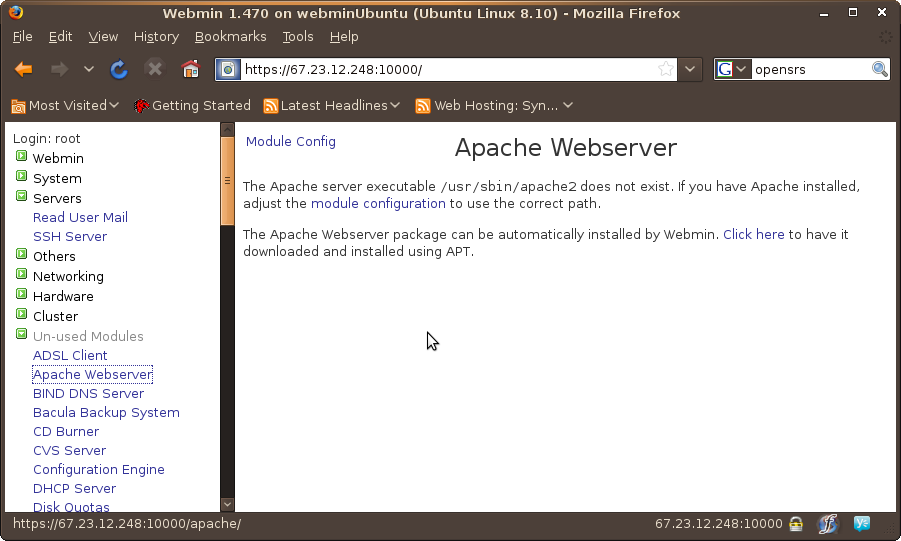The image size is (901, 541).
Task: Reload the current page
Action: pyautogui.click(x=119, y=70)
